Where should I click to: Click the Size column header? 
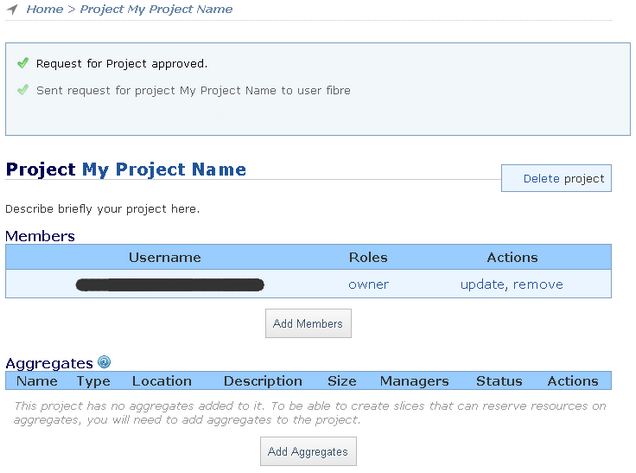pyautogui.click(x=342, y=381)
